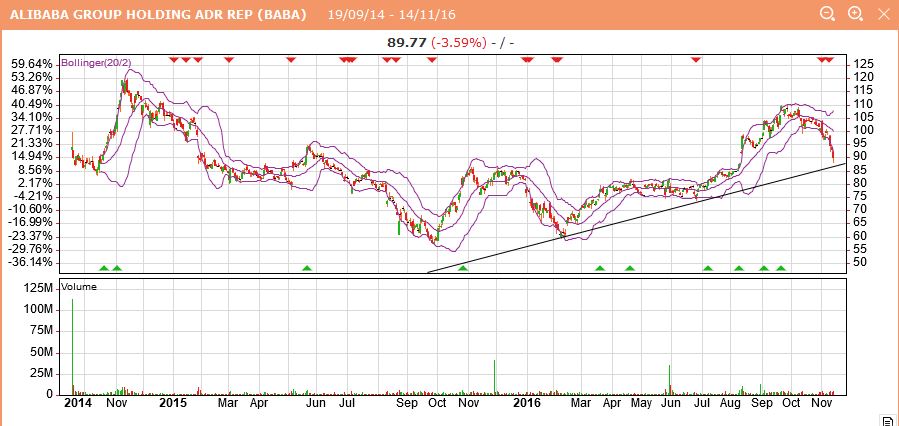Click the Aug label on time axis
This screenshot has height=426, width=899.
[729, 403]
